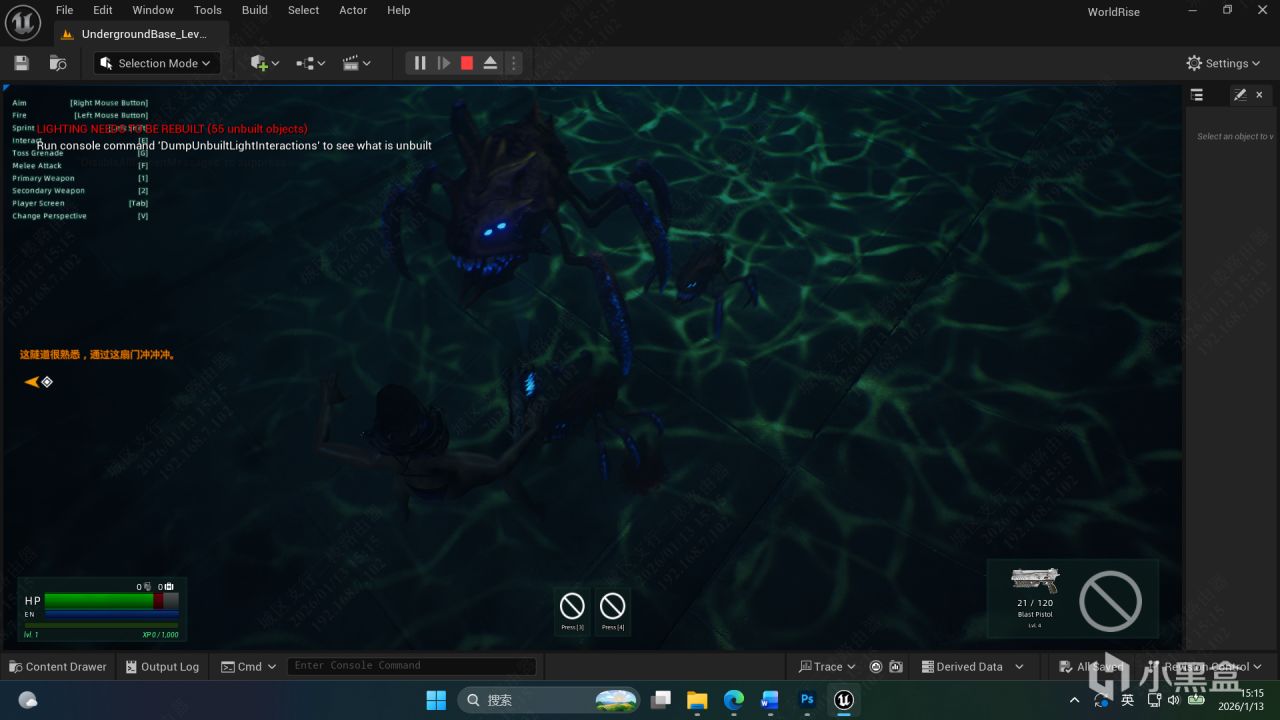The image size is (1280, 720).
Task: Open the Help menu
Action: tap(399, 10)
